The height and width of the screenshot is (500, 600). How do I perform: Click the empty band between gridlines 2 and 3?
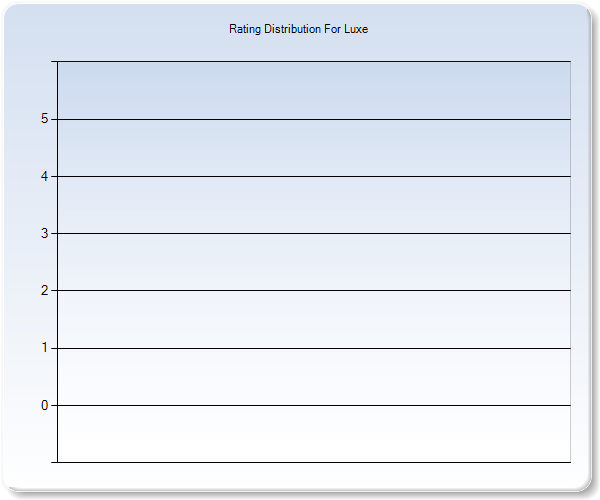point(314,262)
